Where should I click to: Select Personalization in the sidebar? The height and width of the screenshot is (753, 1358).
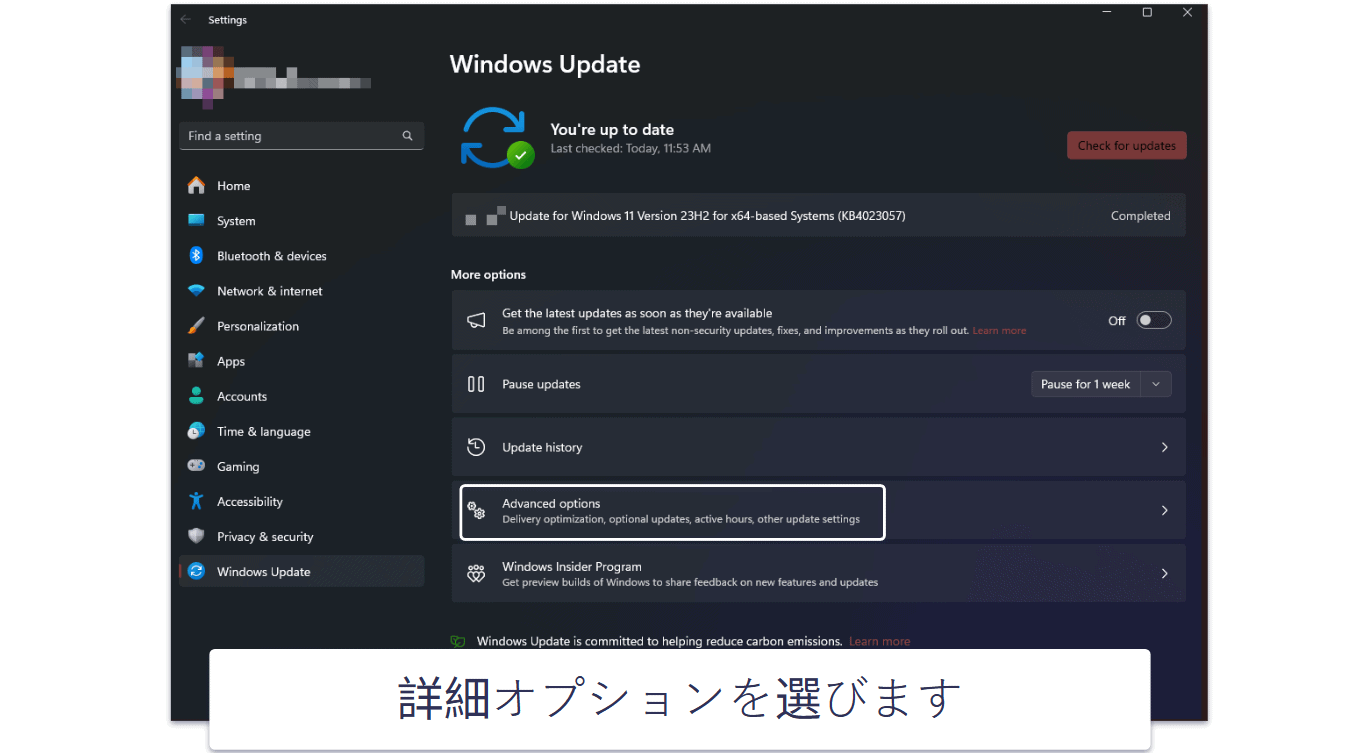301,326
